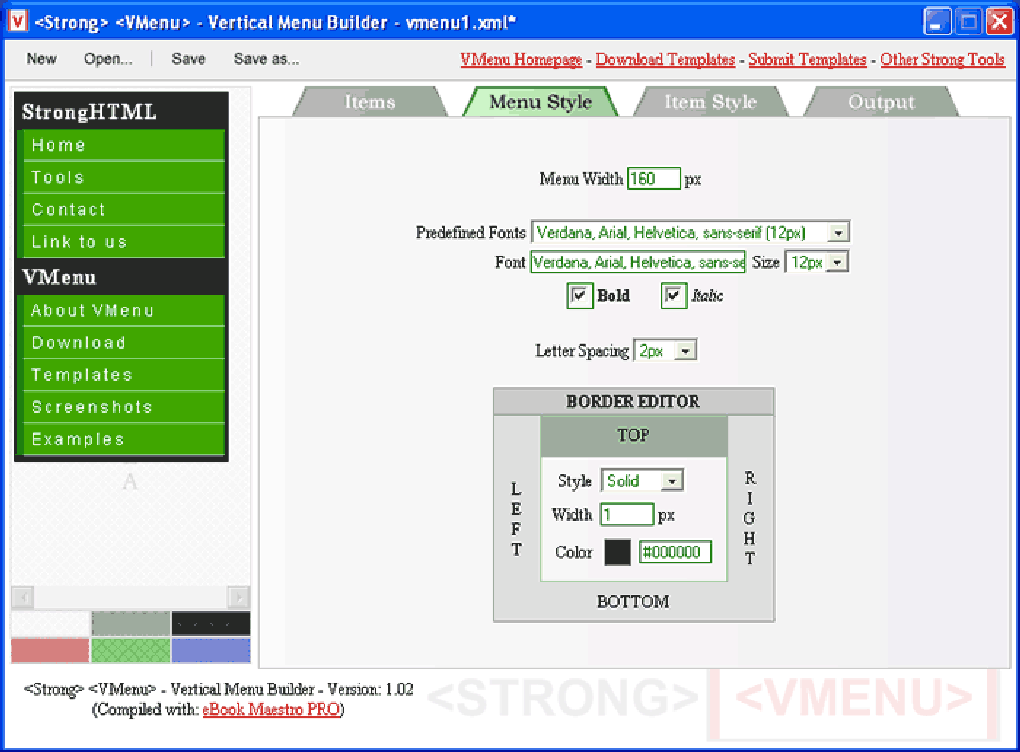Save the current menu using Save
Screen dimensions: 1020x752
188,59
